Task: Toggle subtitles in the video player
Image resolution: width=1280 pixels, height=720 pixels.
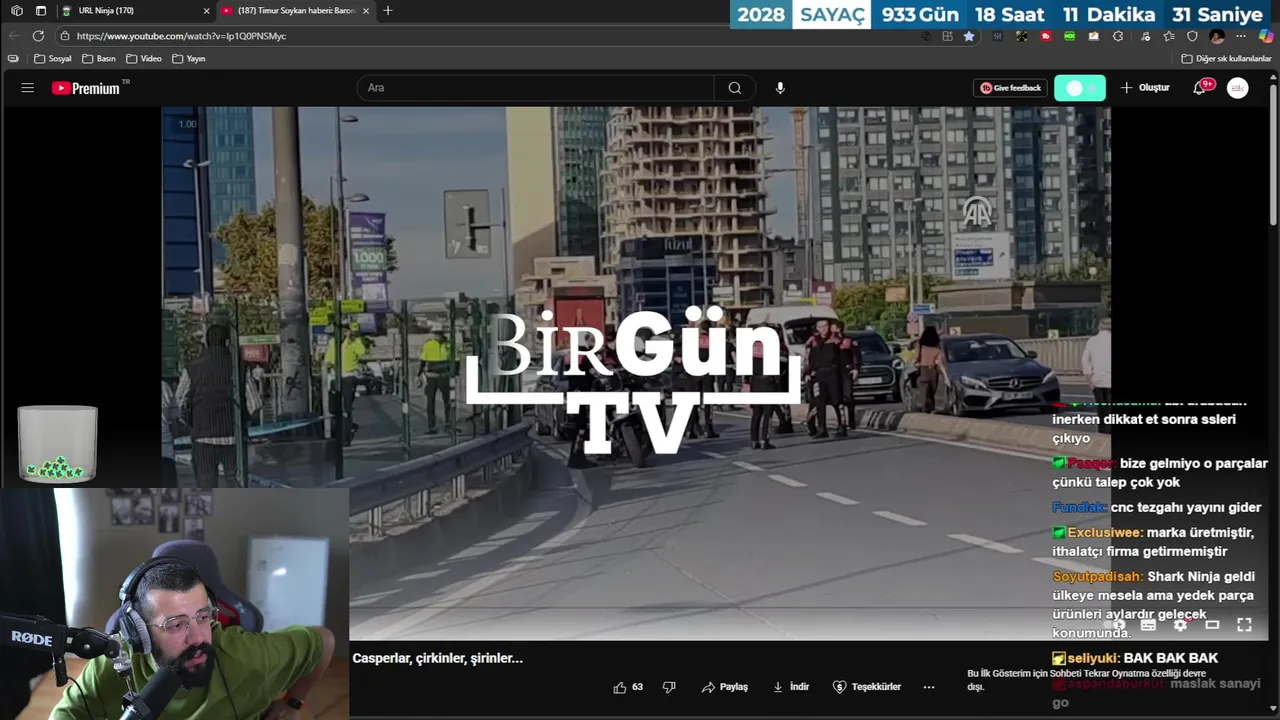Action: [1149, 625]
